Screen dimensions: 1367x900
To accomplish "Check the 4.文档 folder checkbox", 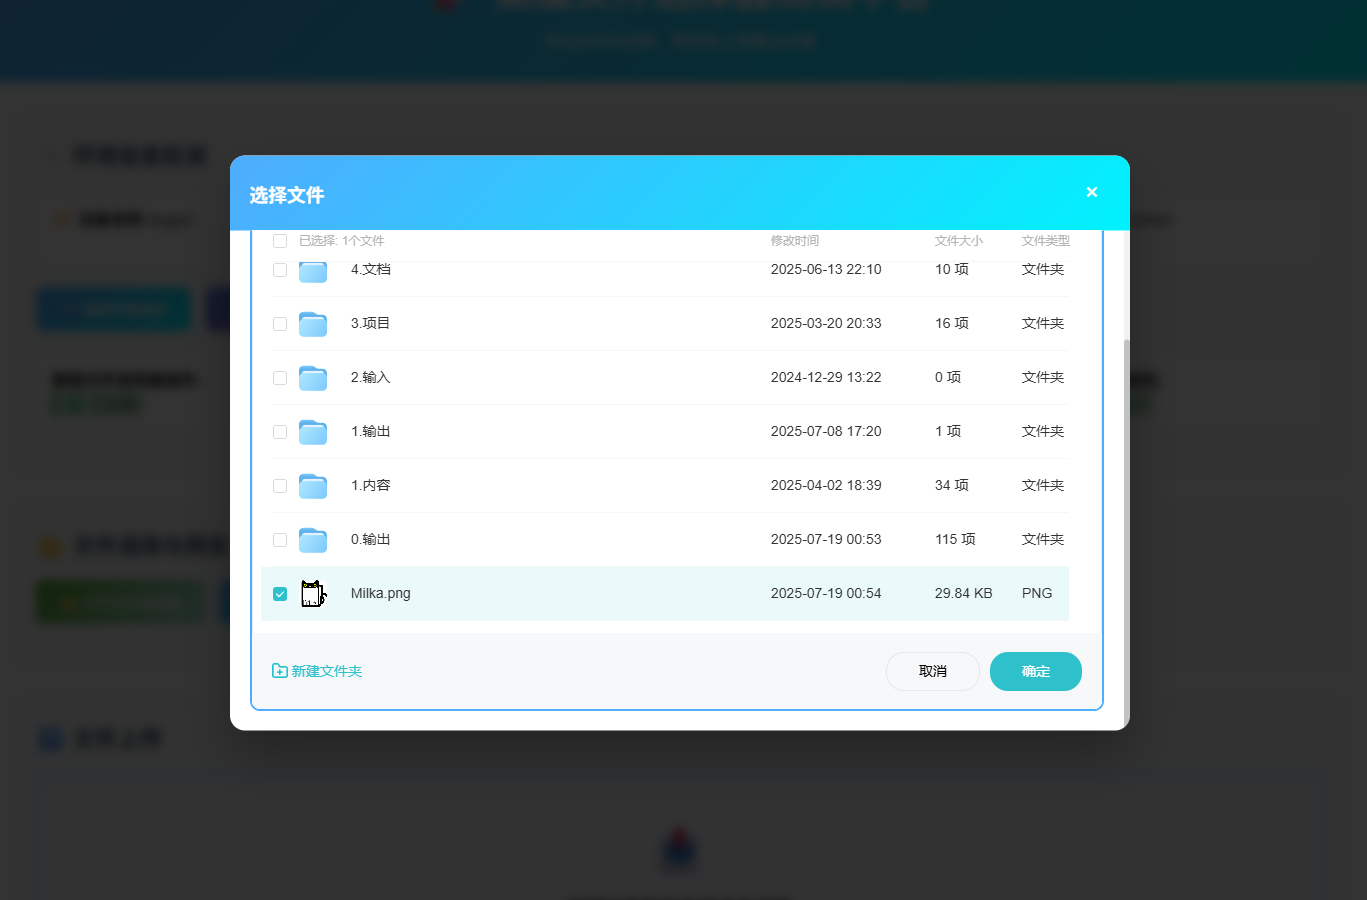I will click(x=280, y=270).
